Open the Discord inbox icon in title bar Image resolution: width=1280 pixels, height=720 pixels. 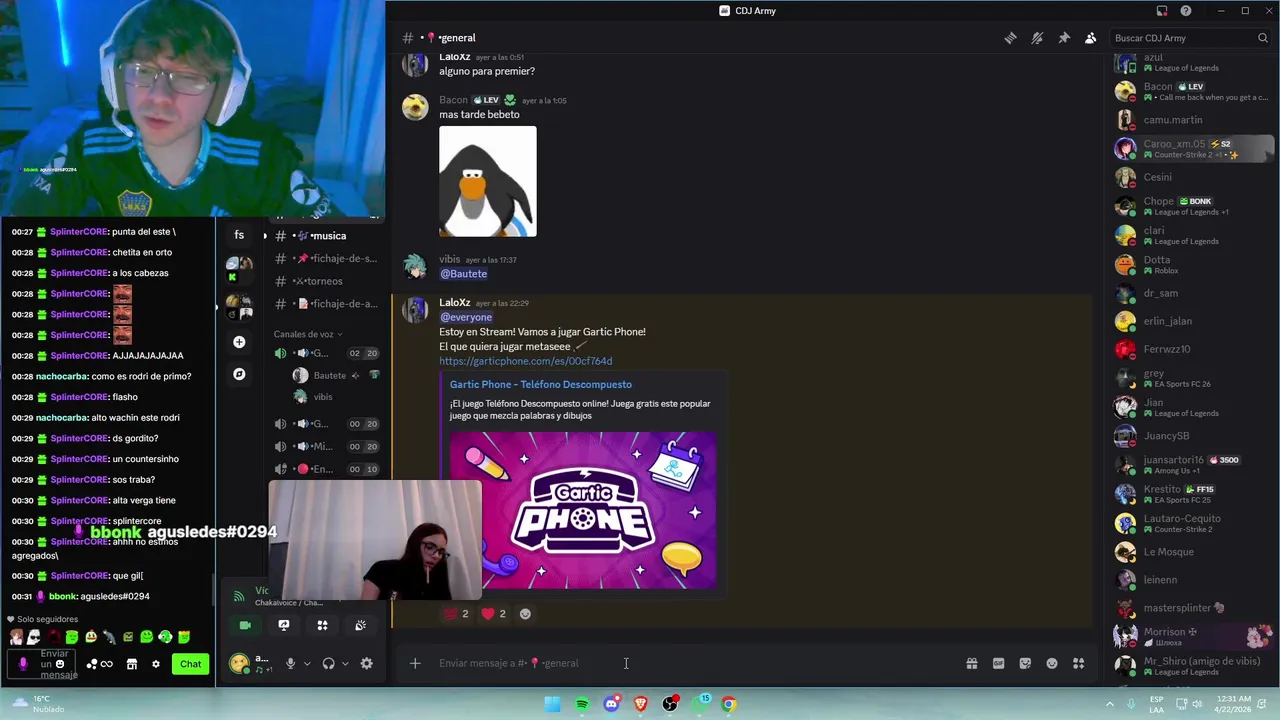[x=1162, y=11]
